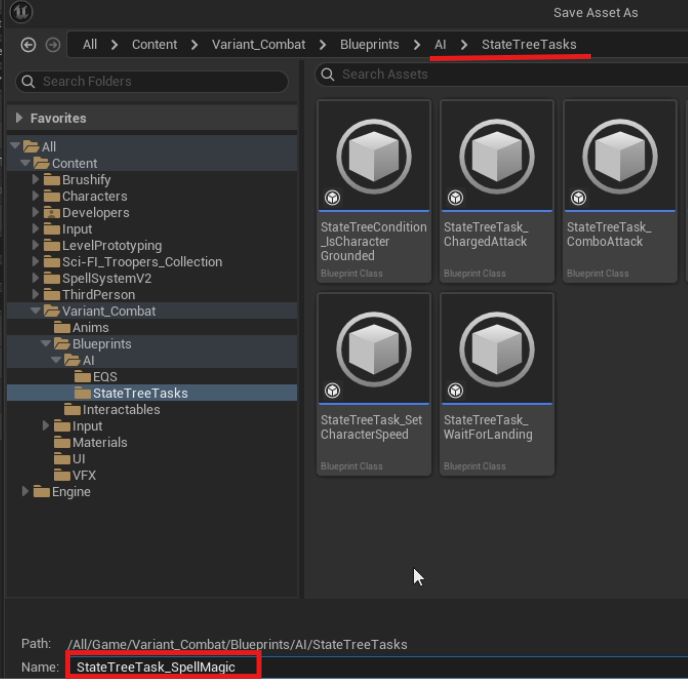This screenshot has width=688, height=679.
Task: Open chevron dropdown after AI breadcrumb
Action: [x=464, y=45]
